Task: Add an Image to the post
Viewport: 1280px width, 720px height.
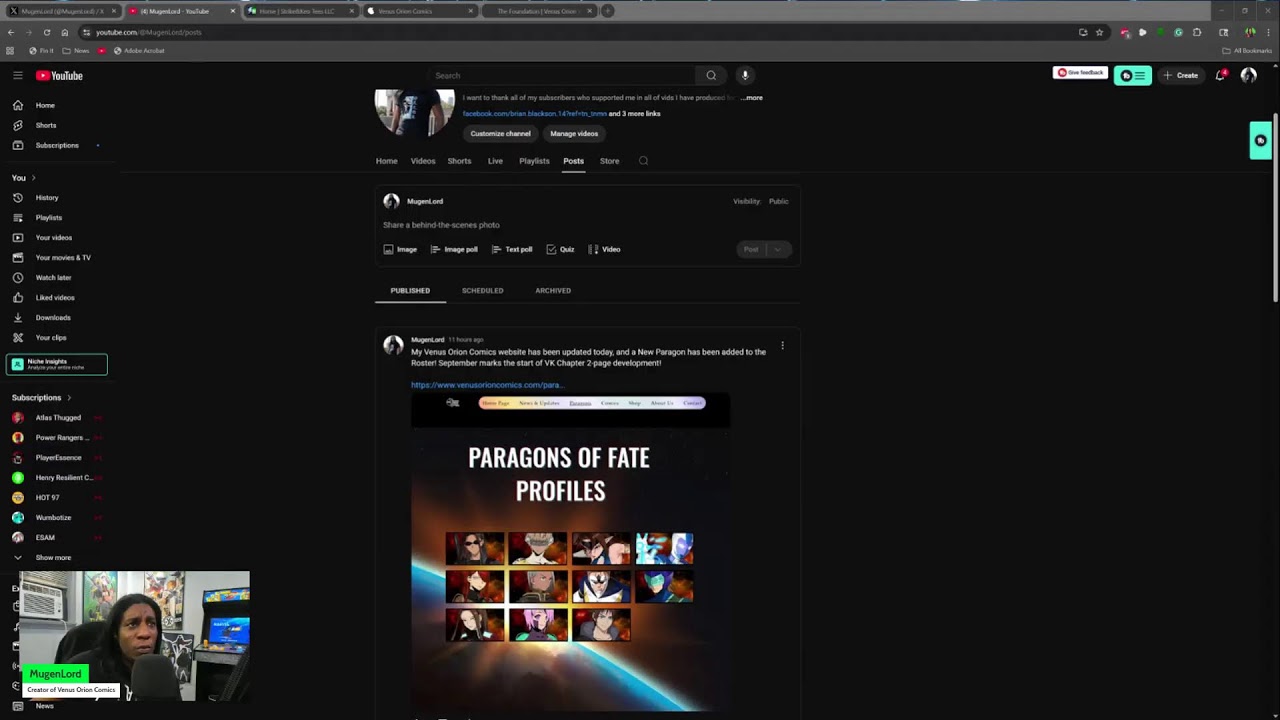Action: point(400,249)
